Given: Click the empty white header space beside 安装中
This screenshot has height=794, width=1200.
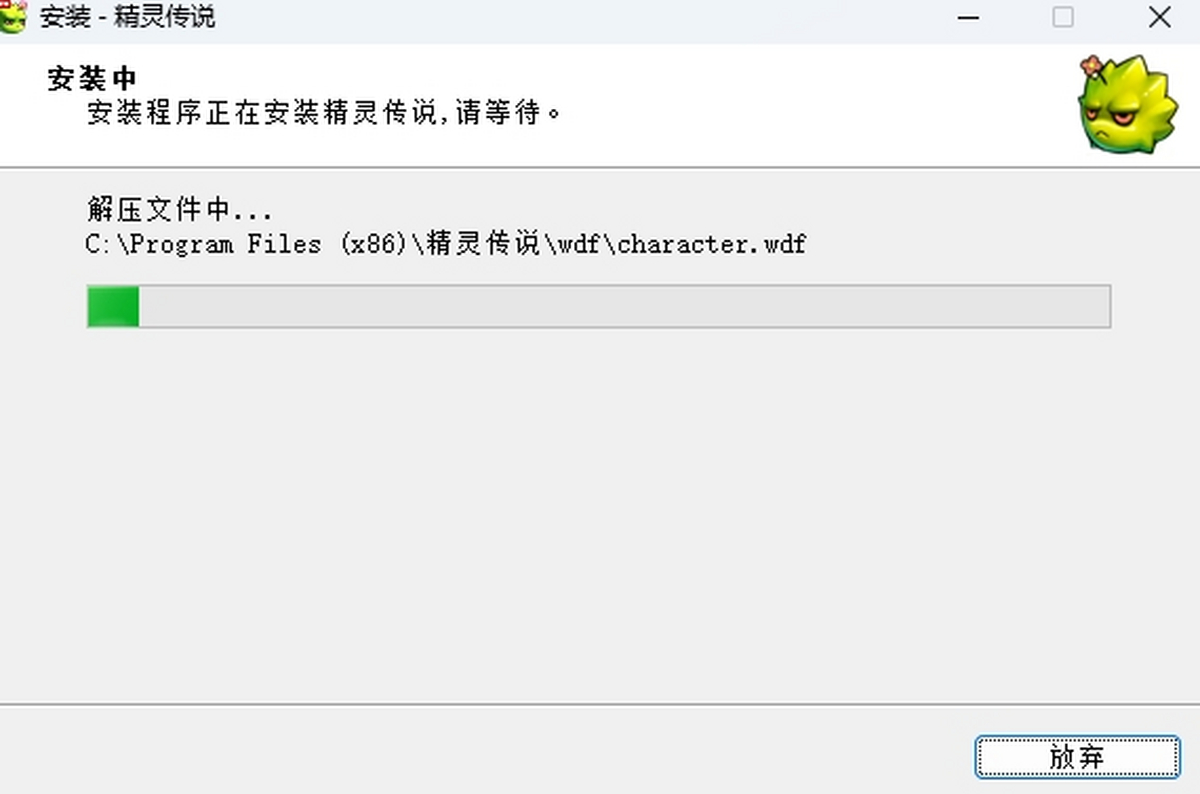Looking at the screenshot, I should pyautogui.click(x=600, y=78).
